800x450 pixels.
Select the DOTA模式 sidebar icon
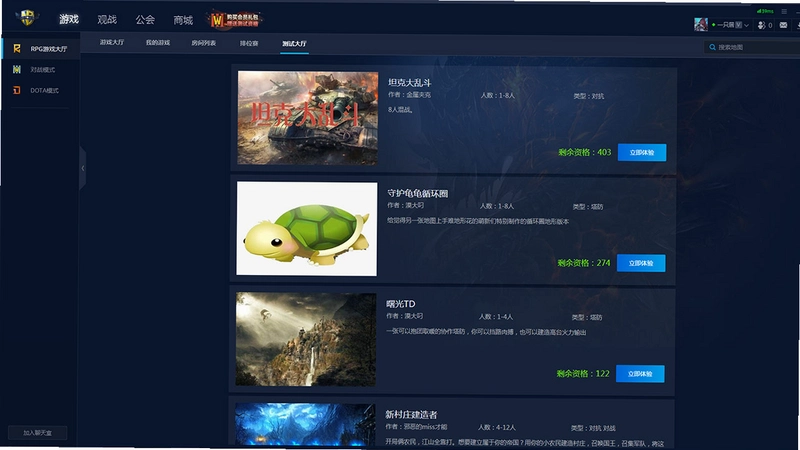[17, 90]
